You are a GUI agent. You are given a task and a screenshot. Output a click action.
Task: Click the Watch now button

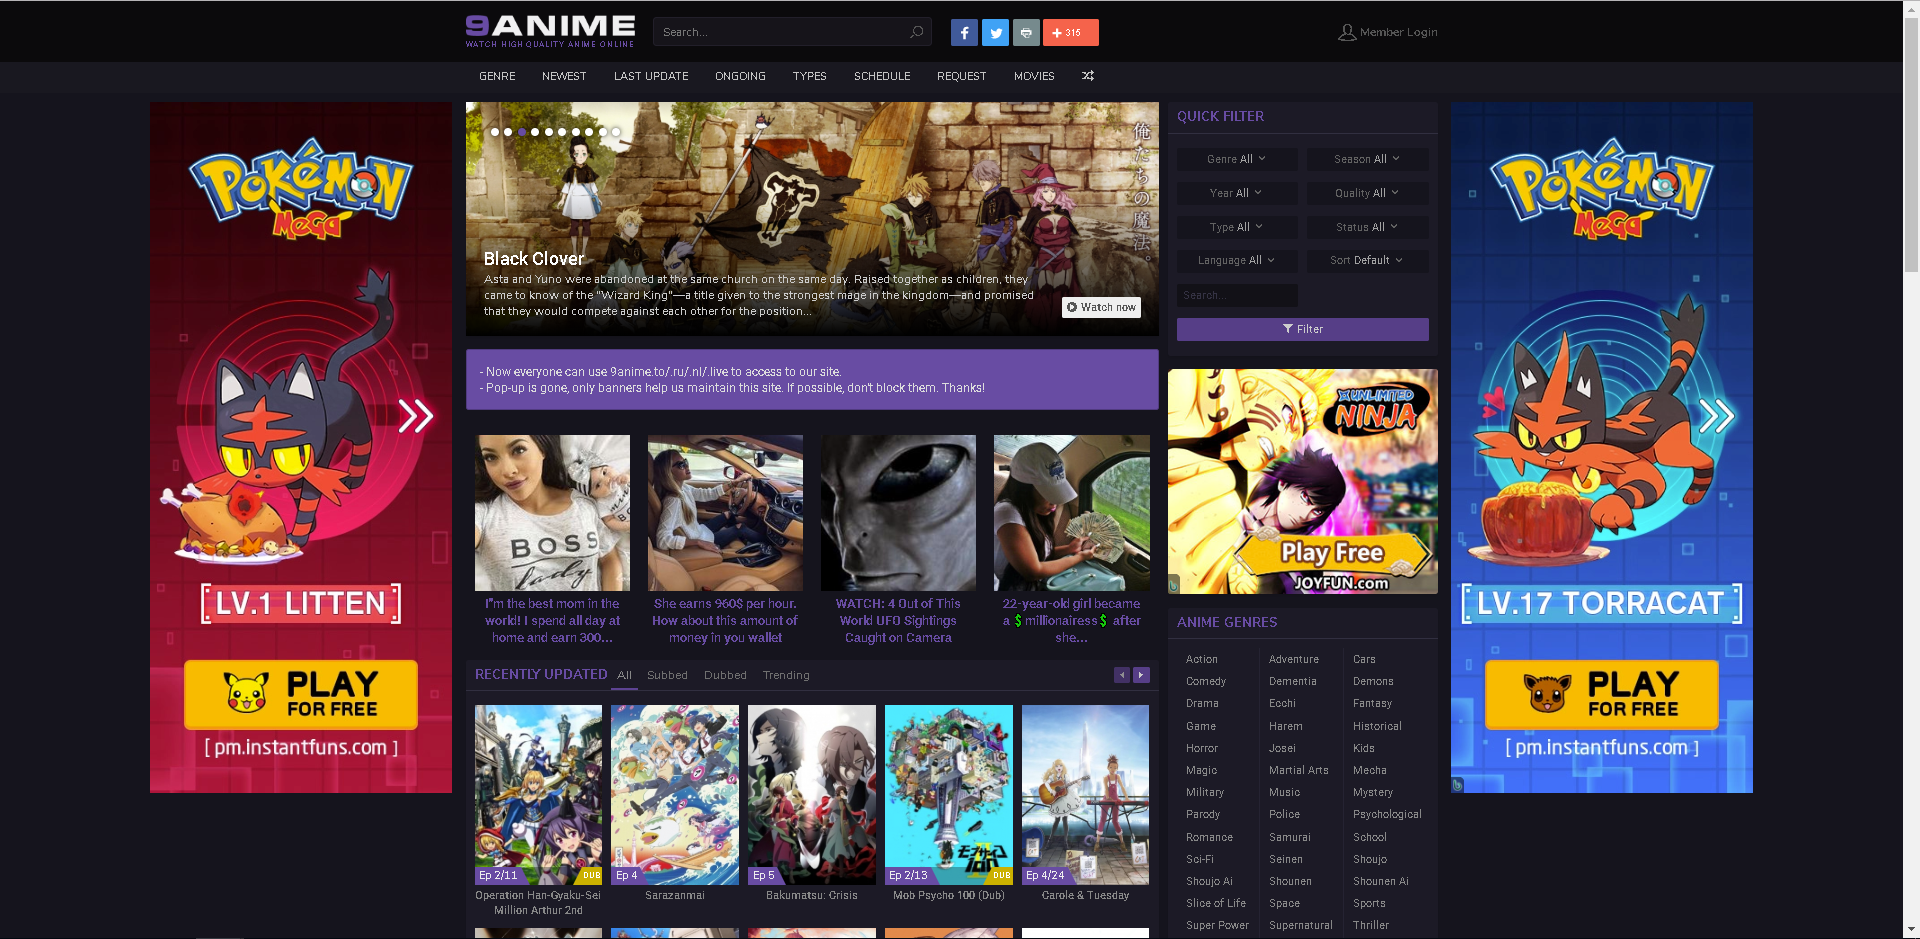tap(1101, 307)
